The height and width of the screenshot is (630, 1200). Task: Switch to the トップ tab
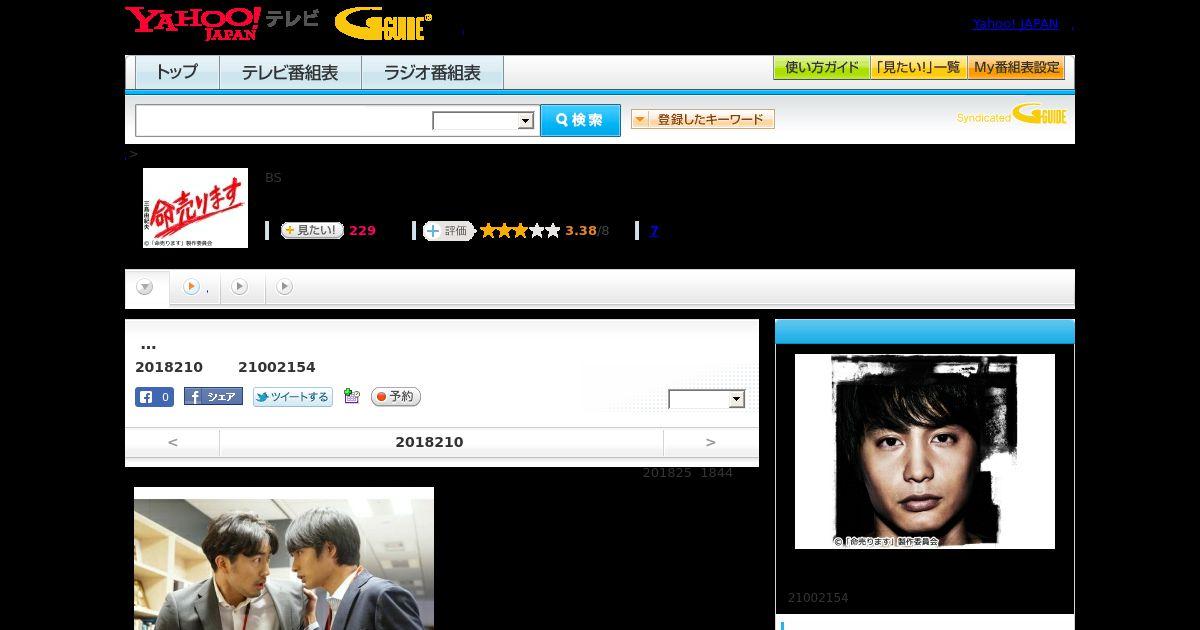click(177, 72)
